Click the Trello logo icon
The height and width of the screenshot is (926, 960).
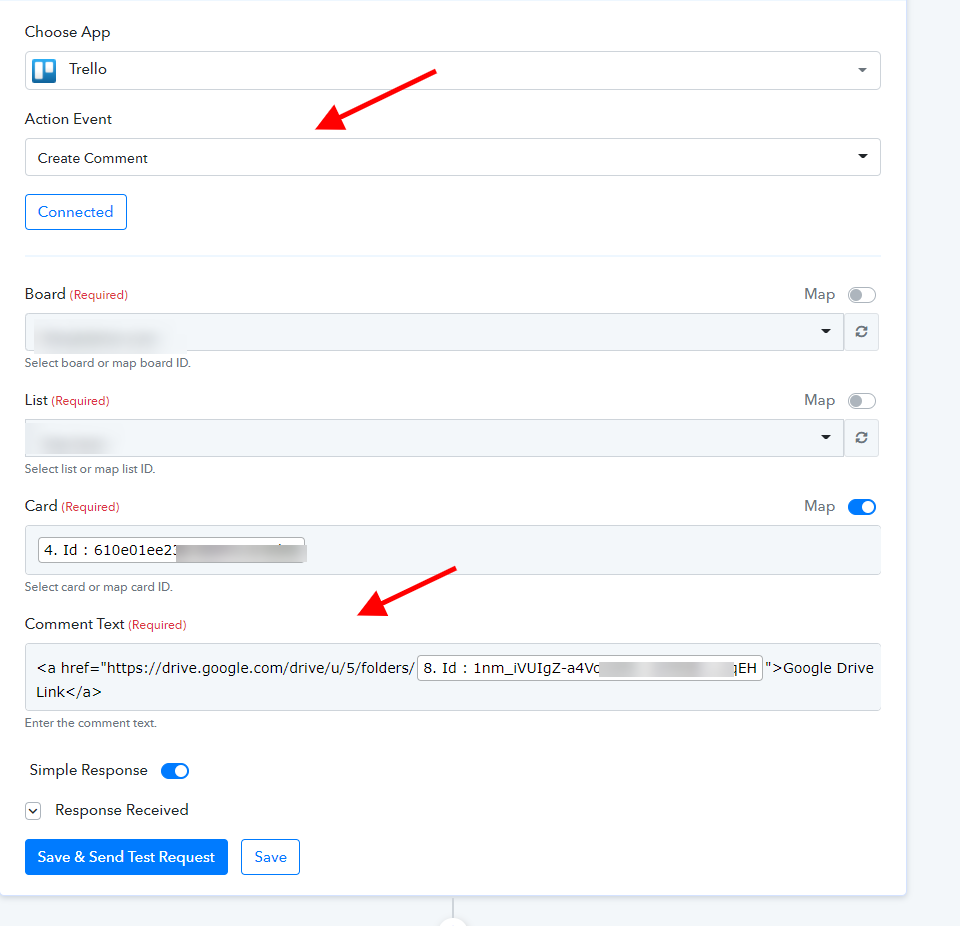pyautogui.click(x=44, y=70)
